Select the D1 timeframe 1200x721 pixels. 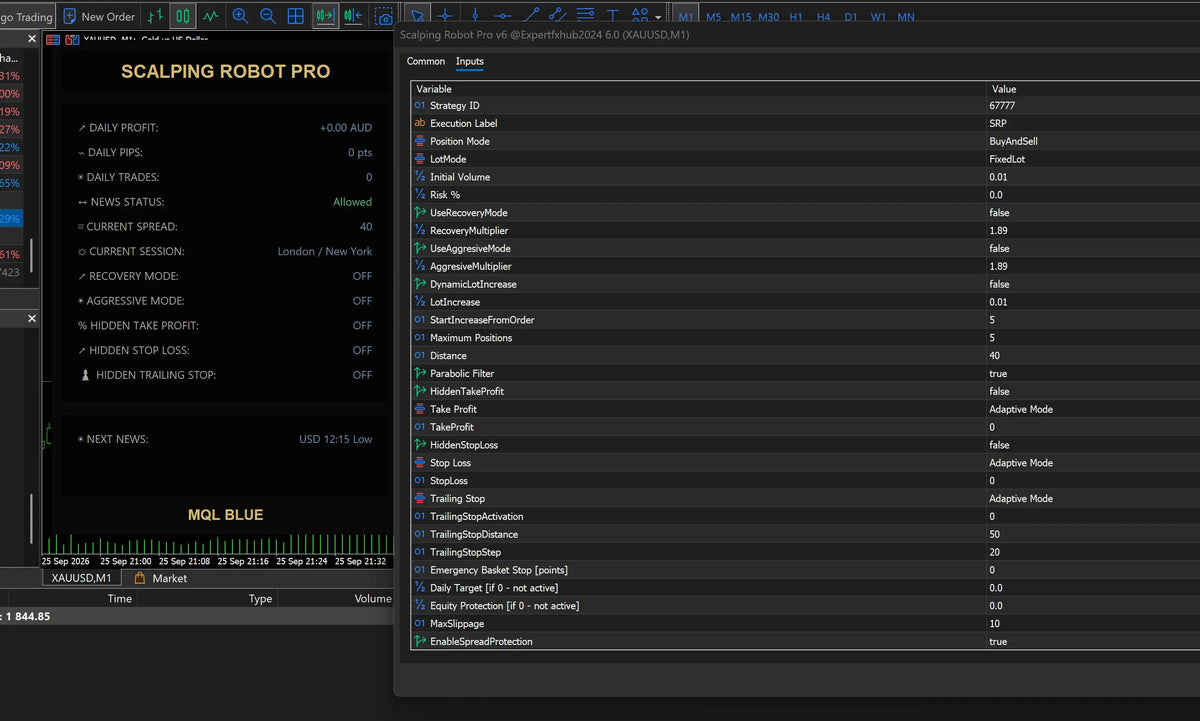pos(851,17)
